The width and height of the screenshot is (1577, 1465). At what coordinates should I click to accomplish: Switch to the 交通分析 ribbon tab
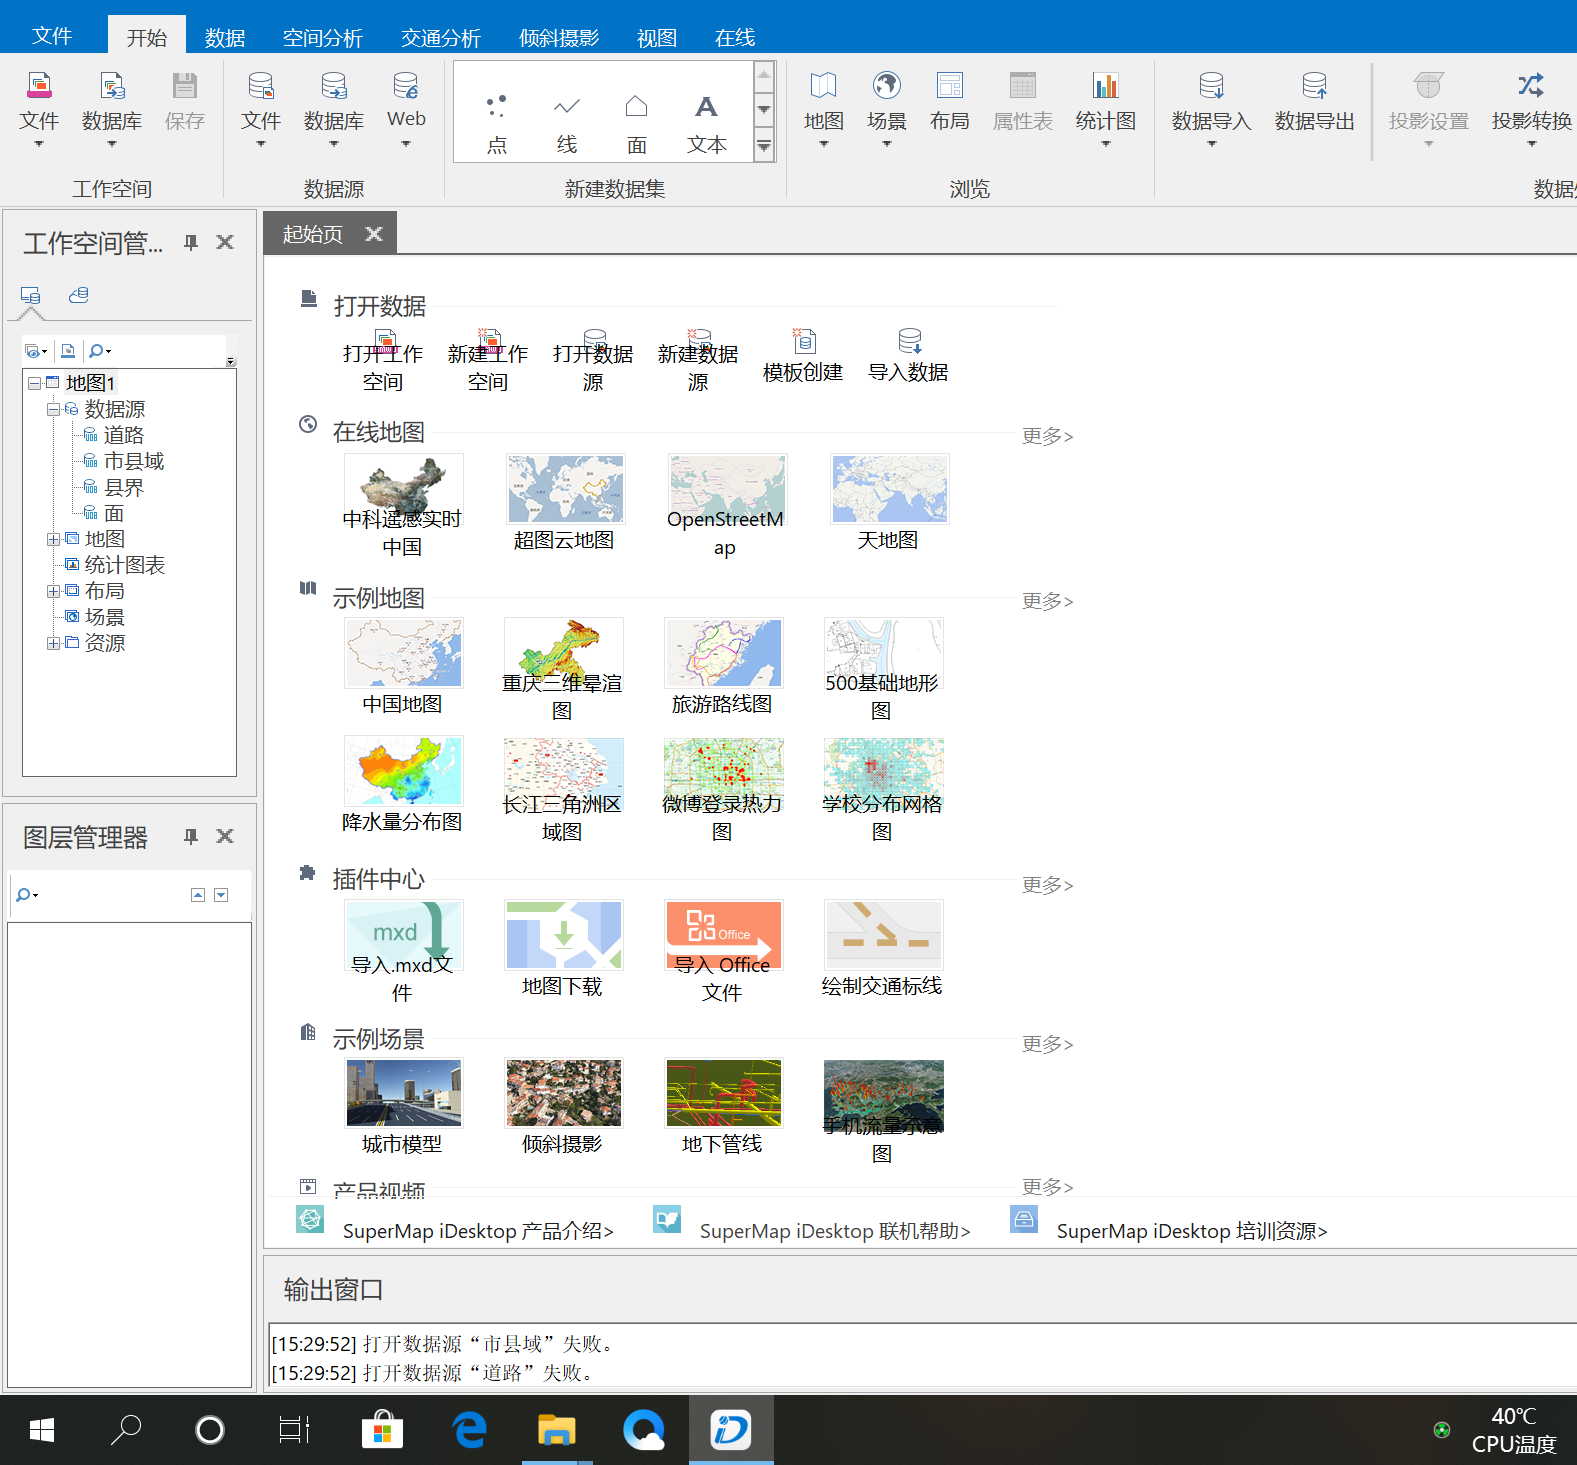pos(441,38)
